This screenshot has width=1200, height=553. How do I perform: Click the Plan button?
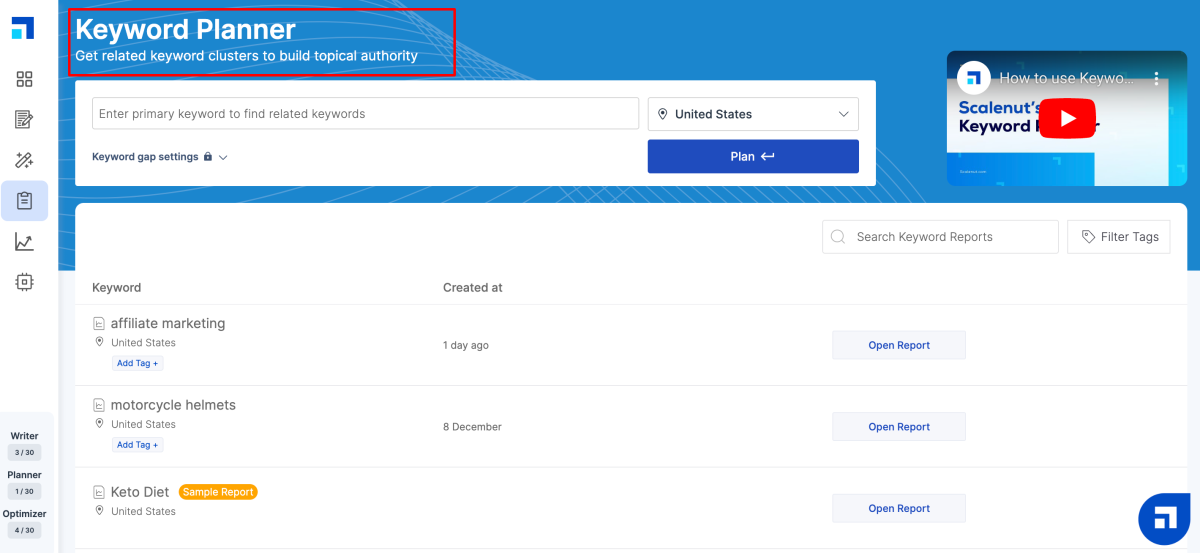tap(753, 156)
